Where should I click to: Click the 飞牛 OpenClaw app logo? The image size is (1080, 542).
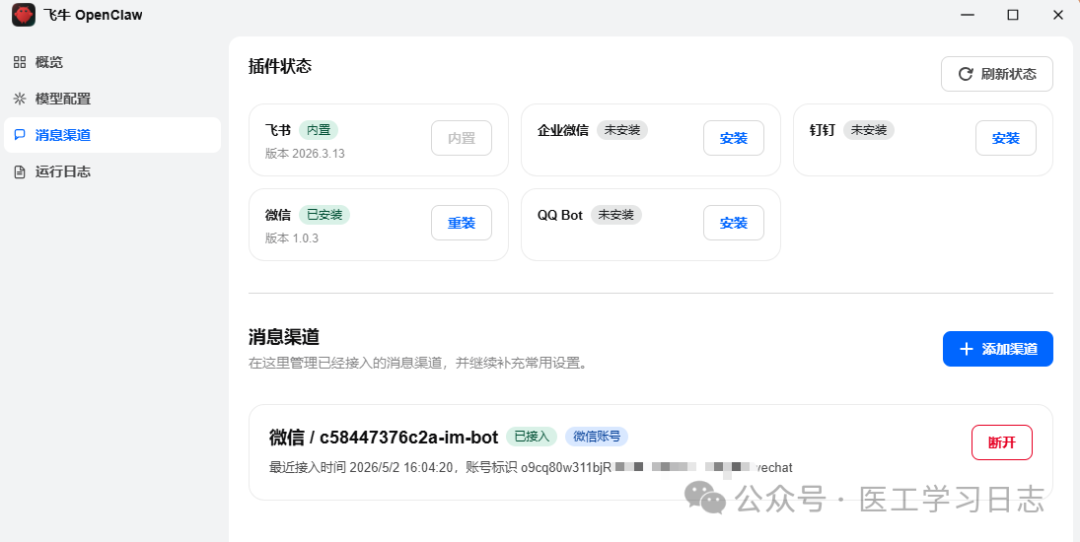(23, 14)
